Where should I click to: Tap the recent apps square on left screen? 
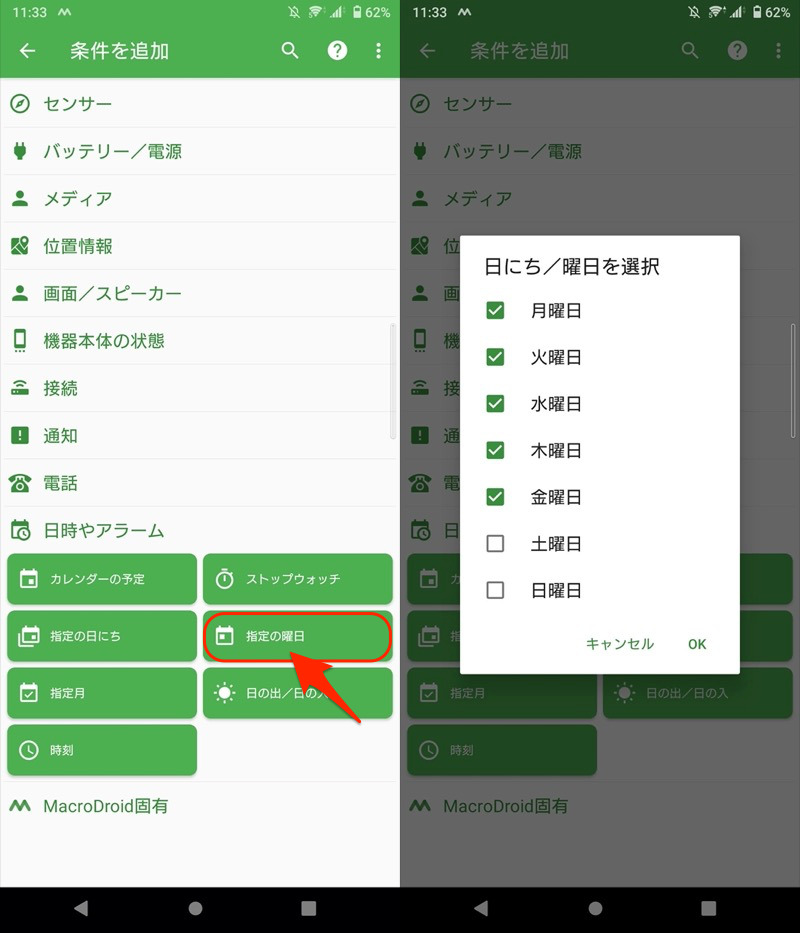click(309, 908)
